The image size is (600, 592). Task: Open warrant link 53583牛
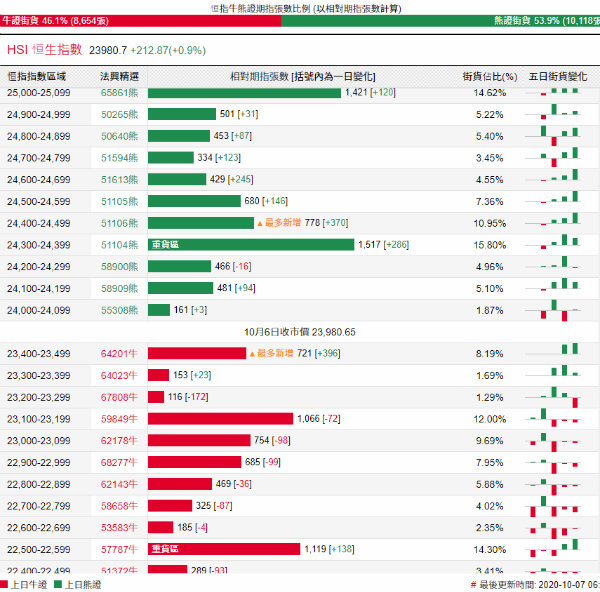click(x=119, y=528)
